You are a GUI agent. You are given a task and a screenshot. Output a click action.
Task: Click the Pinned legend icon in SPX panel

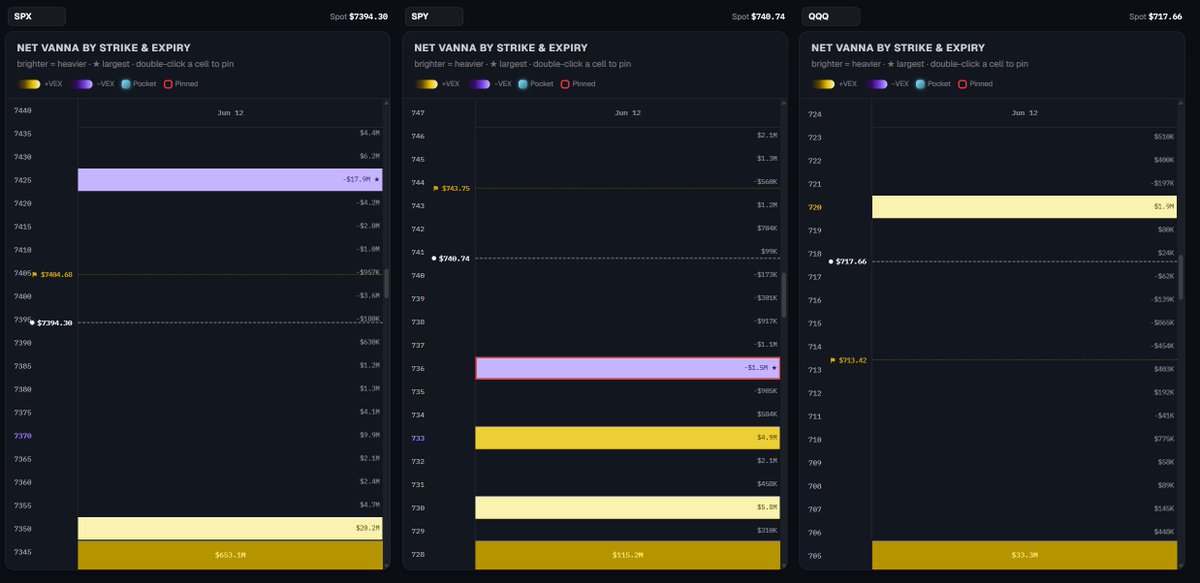click(x=168, y=84)
